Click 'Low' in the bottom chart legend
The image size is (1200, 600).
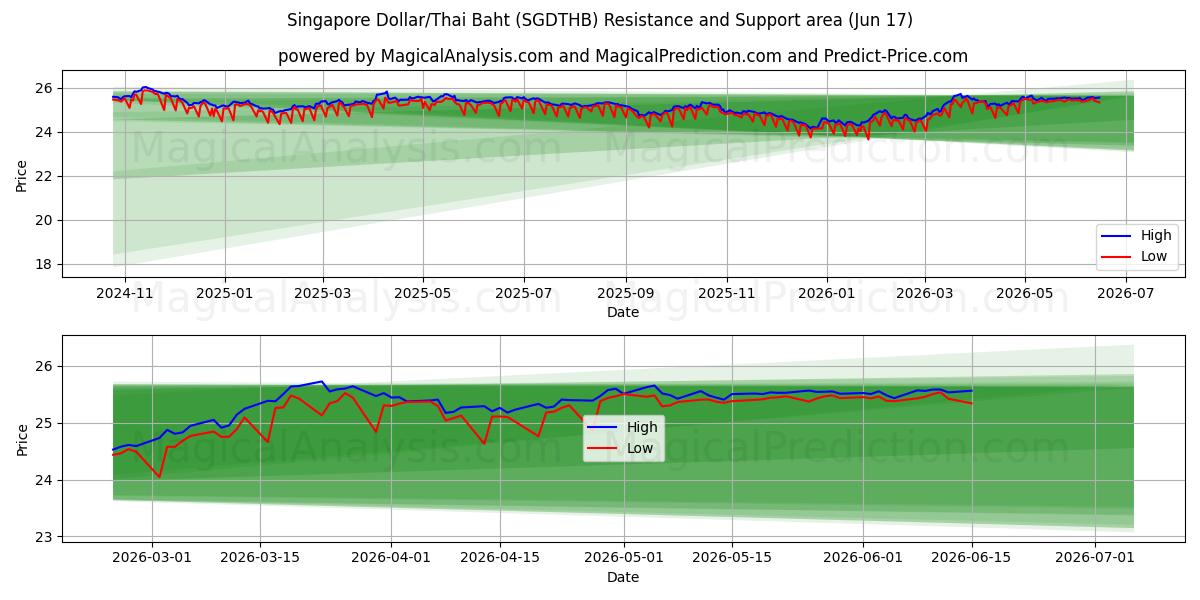pyautogui.click(x=641, y=448)
